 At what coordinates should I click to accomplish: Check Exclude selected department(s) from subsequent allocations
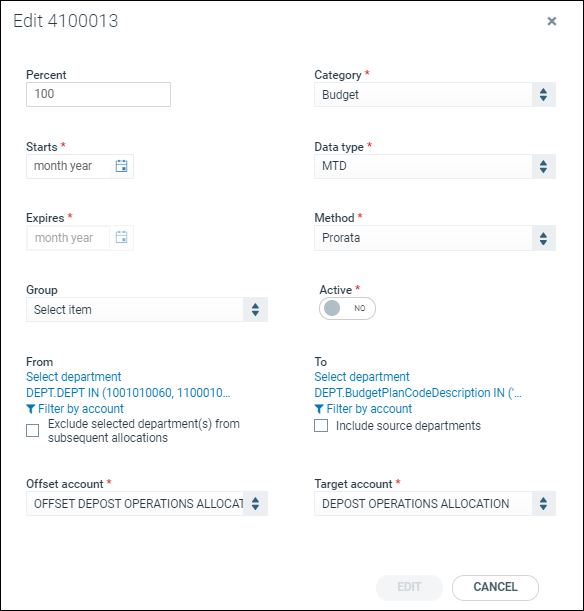[33, 431]
